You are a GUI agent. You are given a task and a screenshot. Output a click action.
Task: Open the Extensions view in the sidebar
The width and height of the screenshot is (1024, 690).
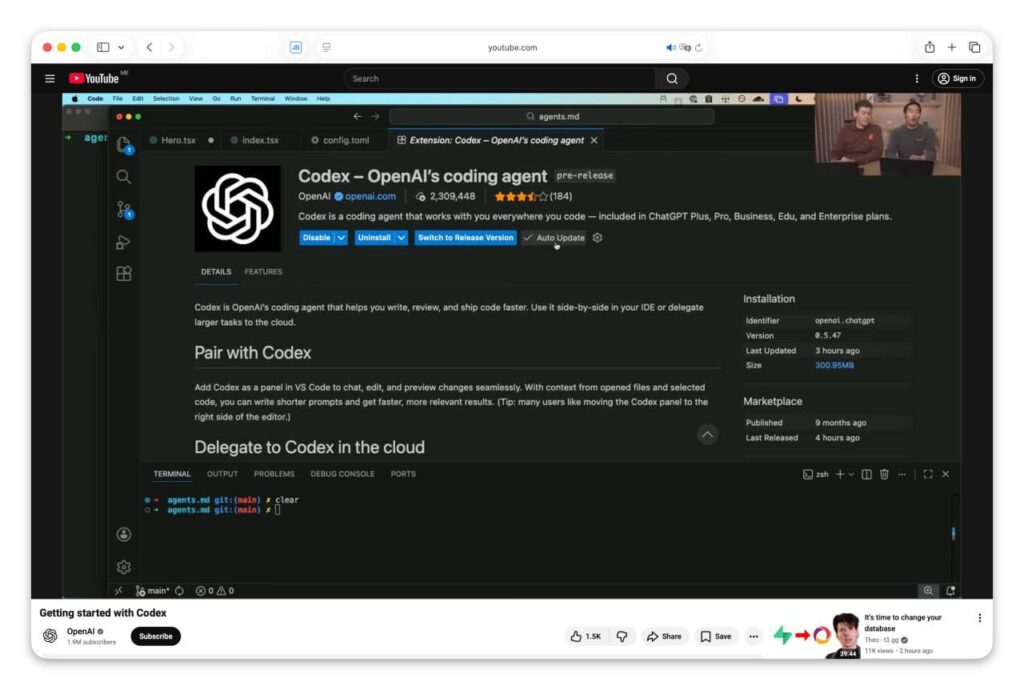[124, 273]
